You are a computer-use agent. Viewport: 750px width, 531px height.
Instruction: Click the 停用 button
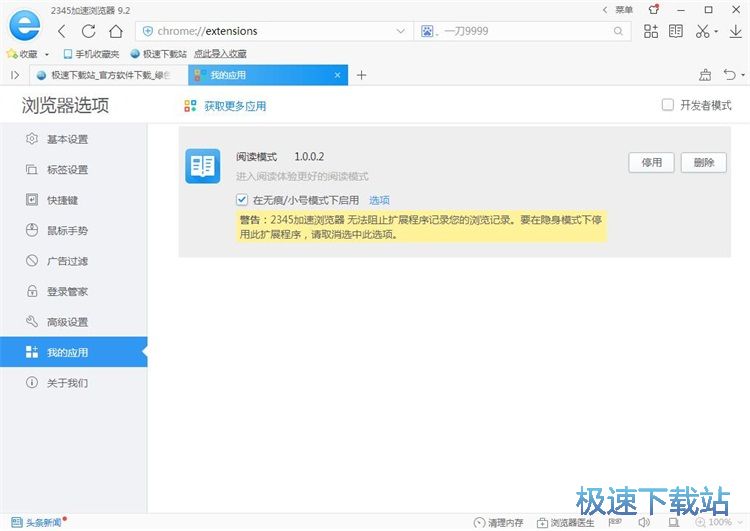(651, 163)
